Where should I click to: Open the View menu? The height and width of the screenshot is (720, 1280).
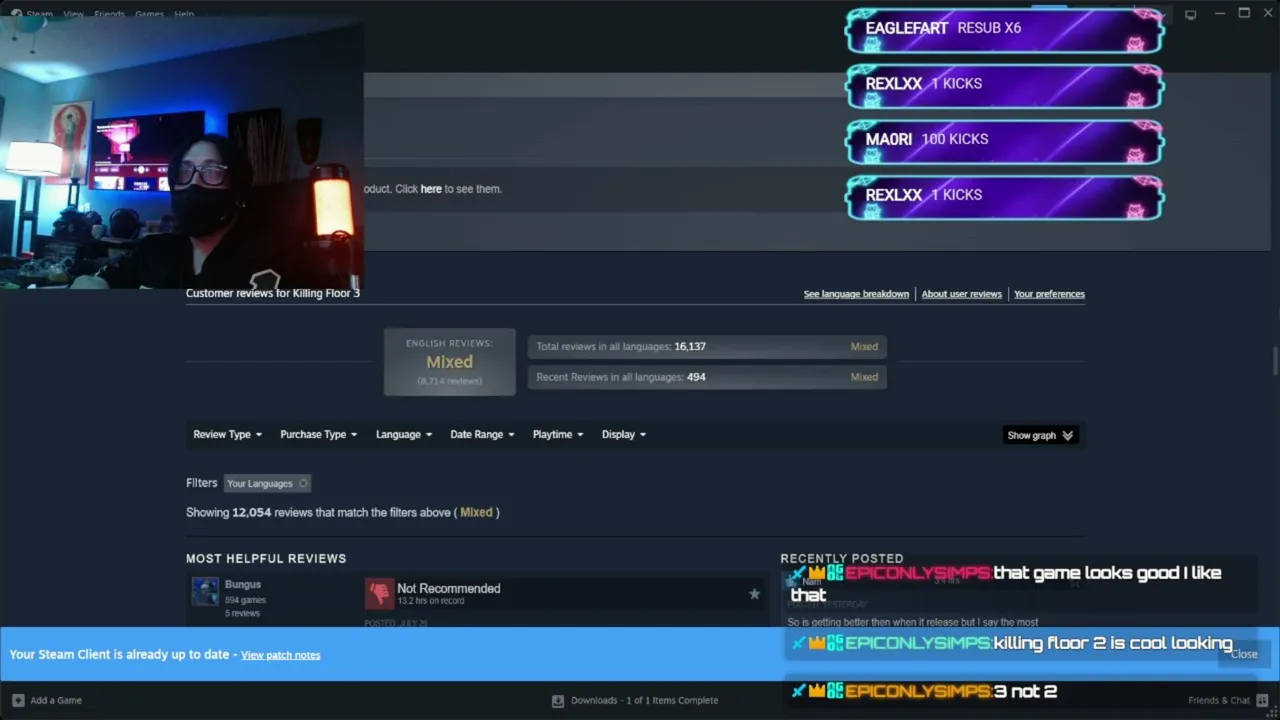click(74, 14)
